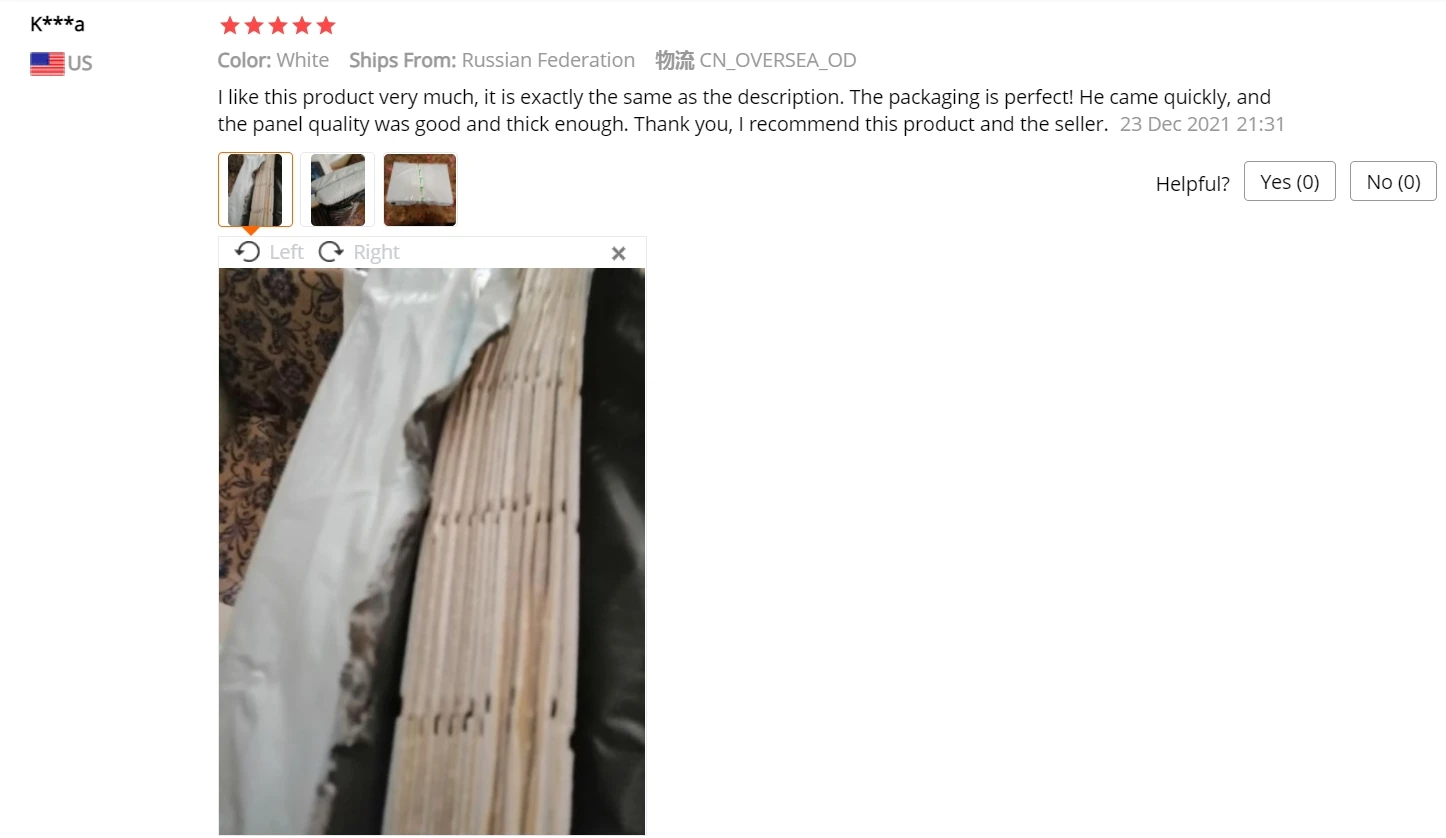Open the second review photo thumbnail
This screenshot has width=1446, height=838.
[338, 190]
